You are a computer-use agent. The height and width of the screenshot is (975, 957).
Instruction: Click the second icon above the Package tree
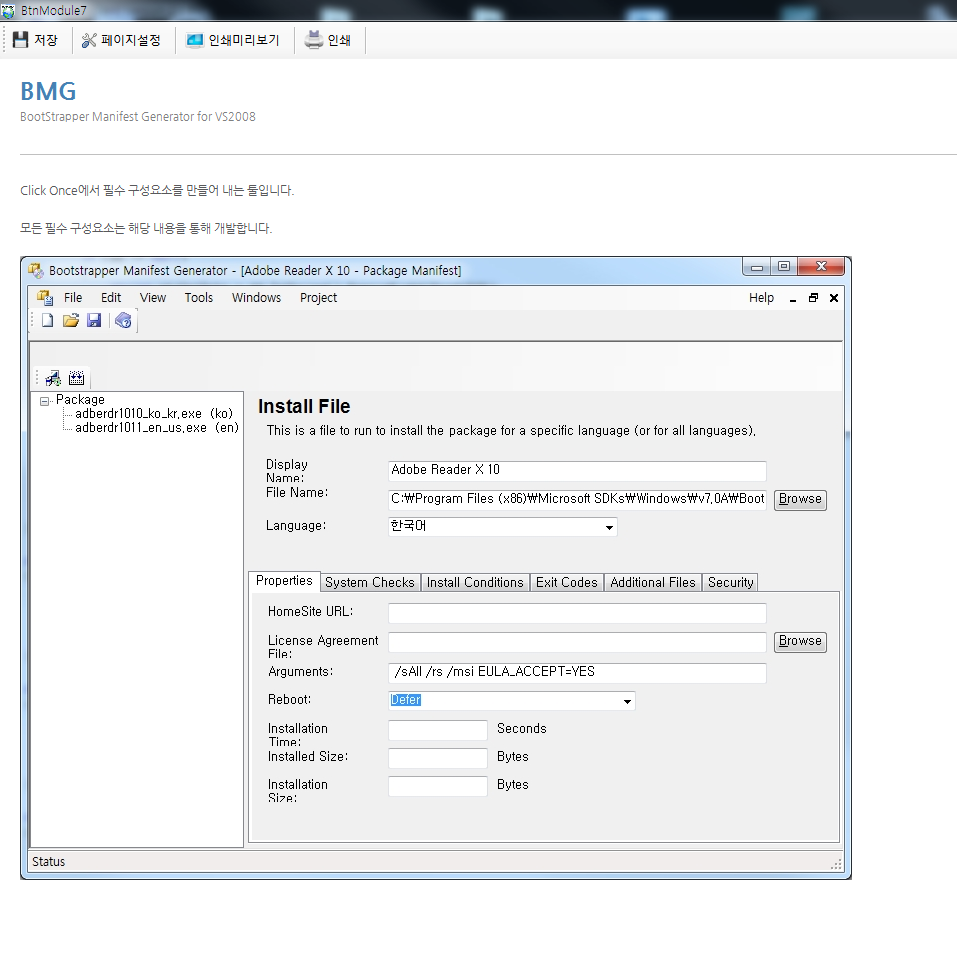point(76,377)
